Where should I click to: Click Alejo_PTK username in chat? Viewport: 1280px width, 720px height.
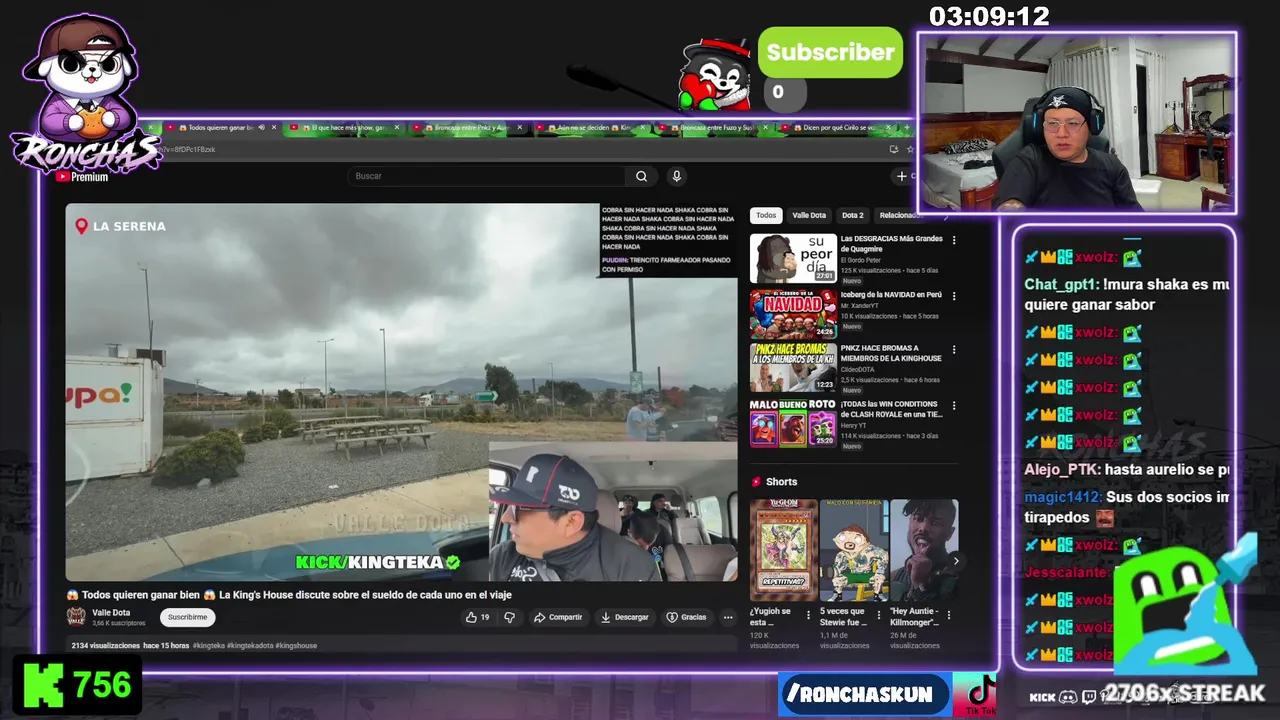[1061, 470]
